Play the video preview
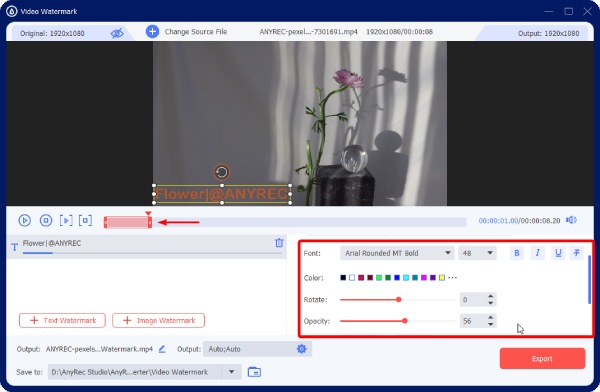This screenshot has width=600, height=392. tap(24, 220)
